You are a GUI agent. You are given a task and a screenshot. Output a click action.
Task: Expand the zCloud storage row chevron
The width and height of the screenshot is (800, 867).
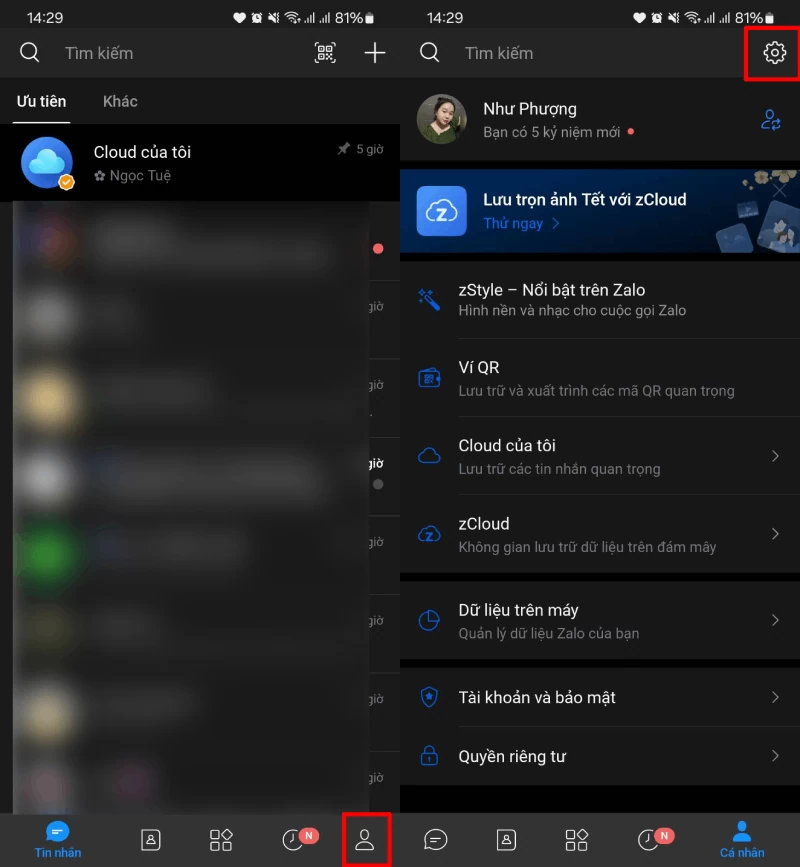[775, 534]
